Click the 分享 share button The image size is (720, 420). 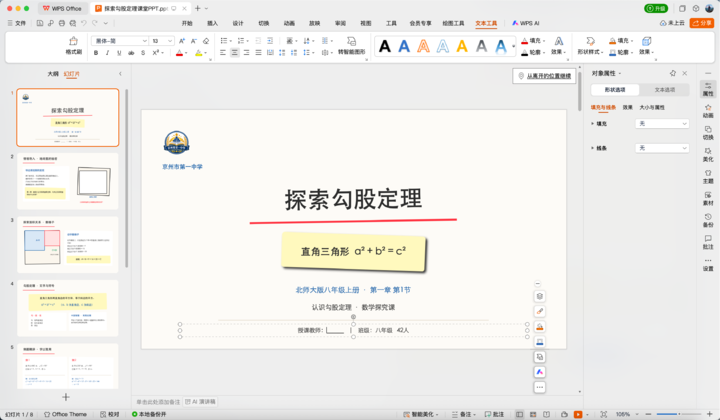click(x=702, y=22)
